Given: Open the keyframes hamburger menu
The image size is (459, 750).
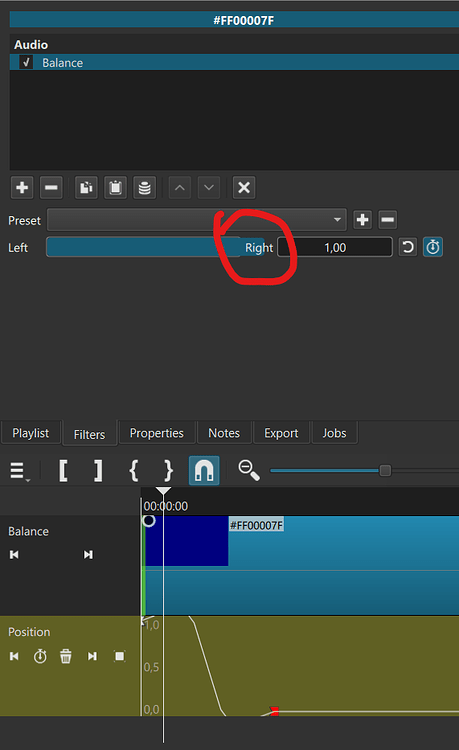Looking at the screenshot, I should click(19, 471).
